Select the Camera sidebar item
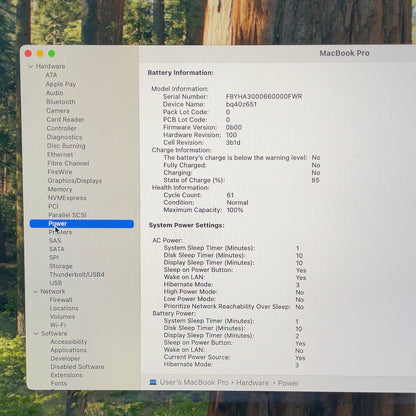This screenshot has height=416, width=416. (58, 111)
